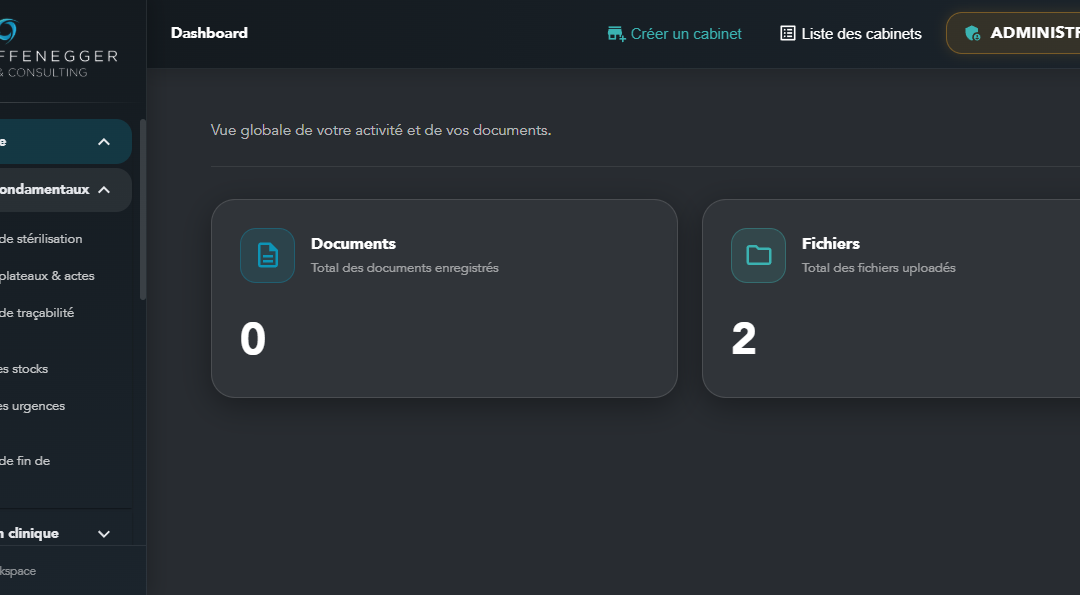Click Total des fichiers uploadés text
The image size is (1080, 595).
tap(879, 268)
